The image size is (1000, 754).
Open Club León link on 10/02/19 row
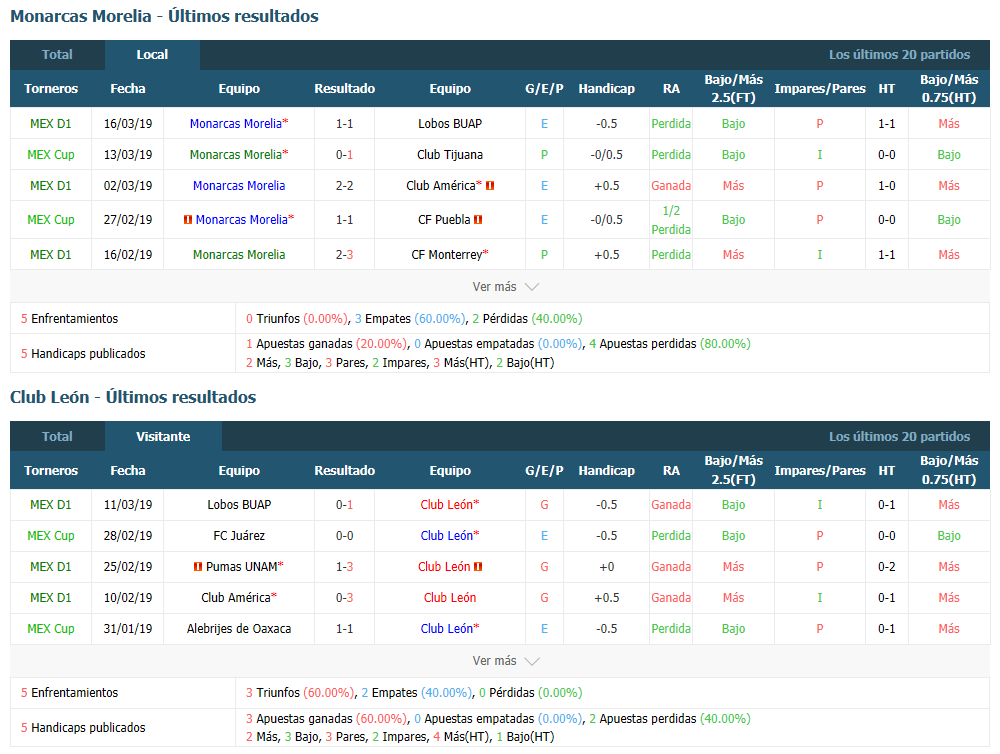point(450,598)
